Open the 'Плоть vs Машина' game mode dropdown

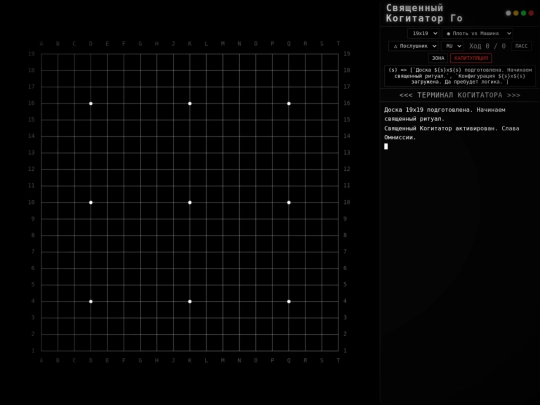coord(477,33)
